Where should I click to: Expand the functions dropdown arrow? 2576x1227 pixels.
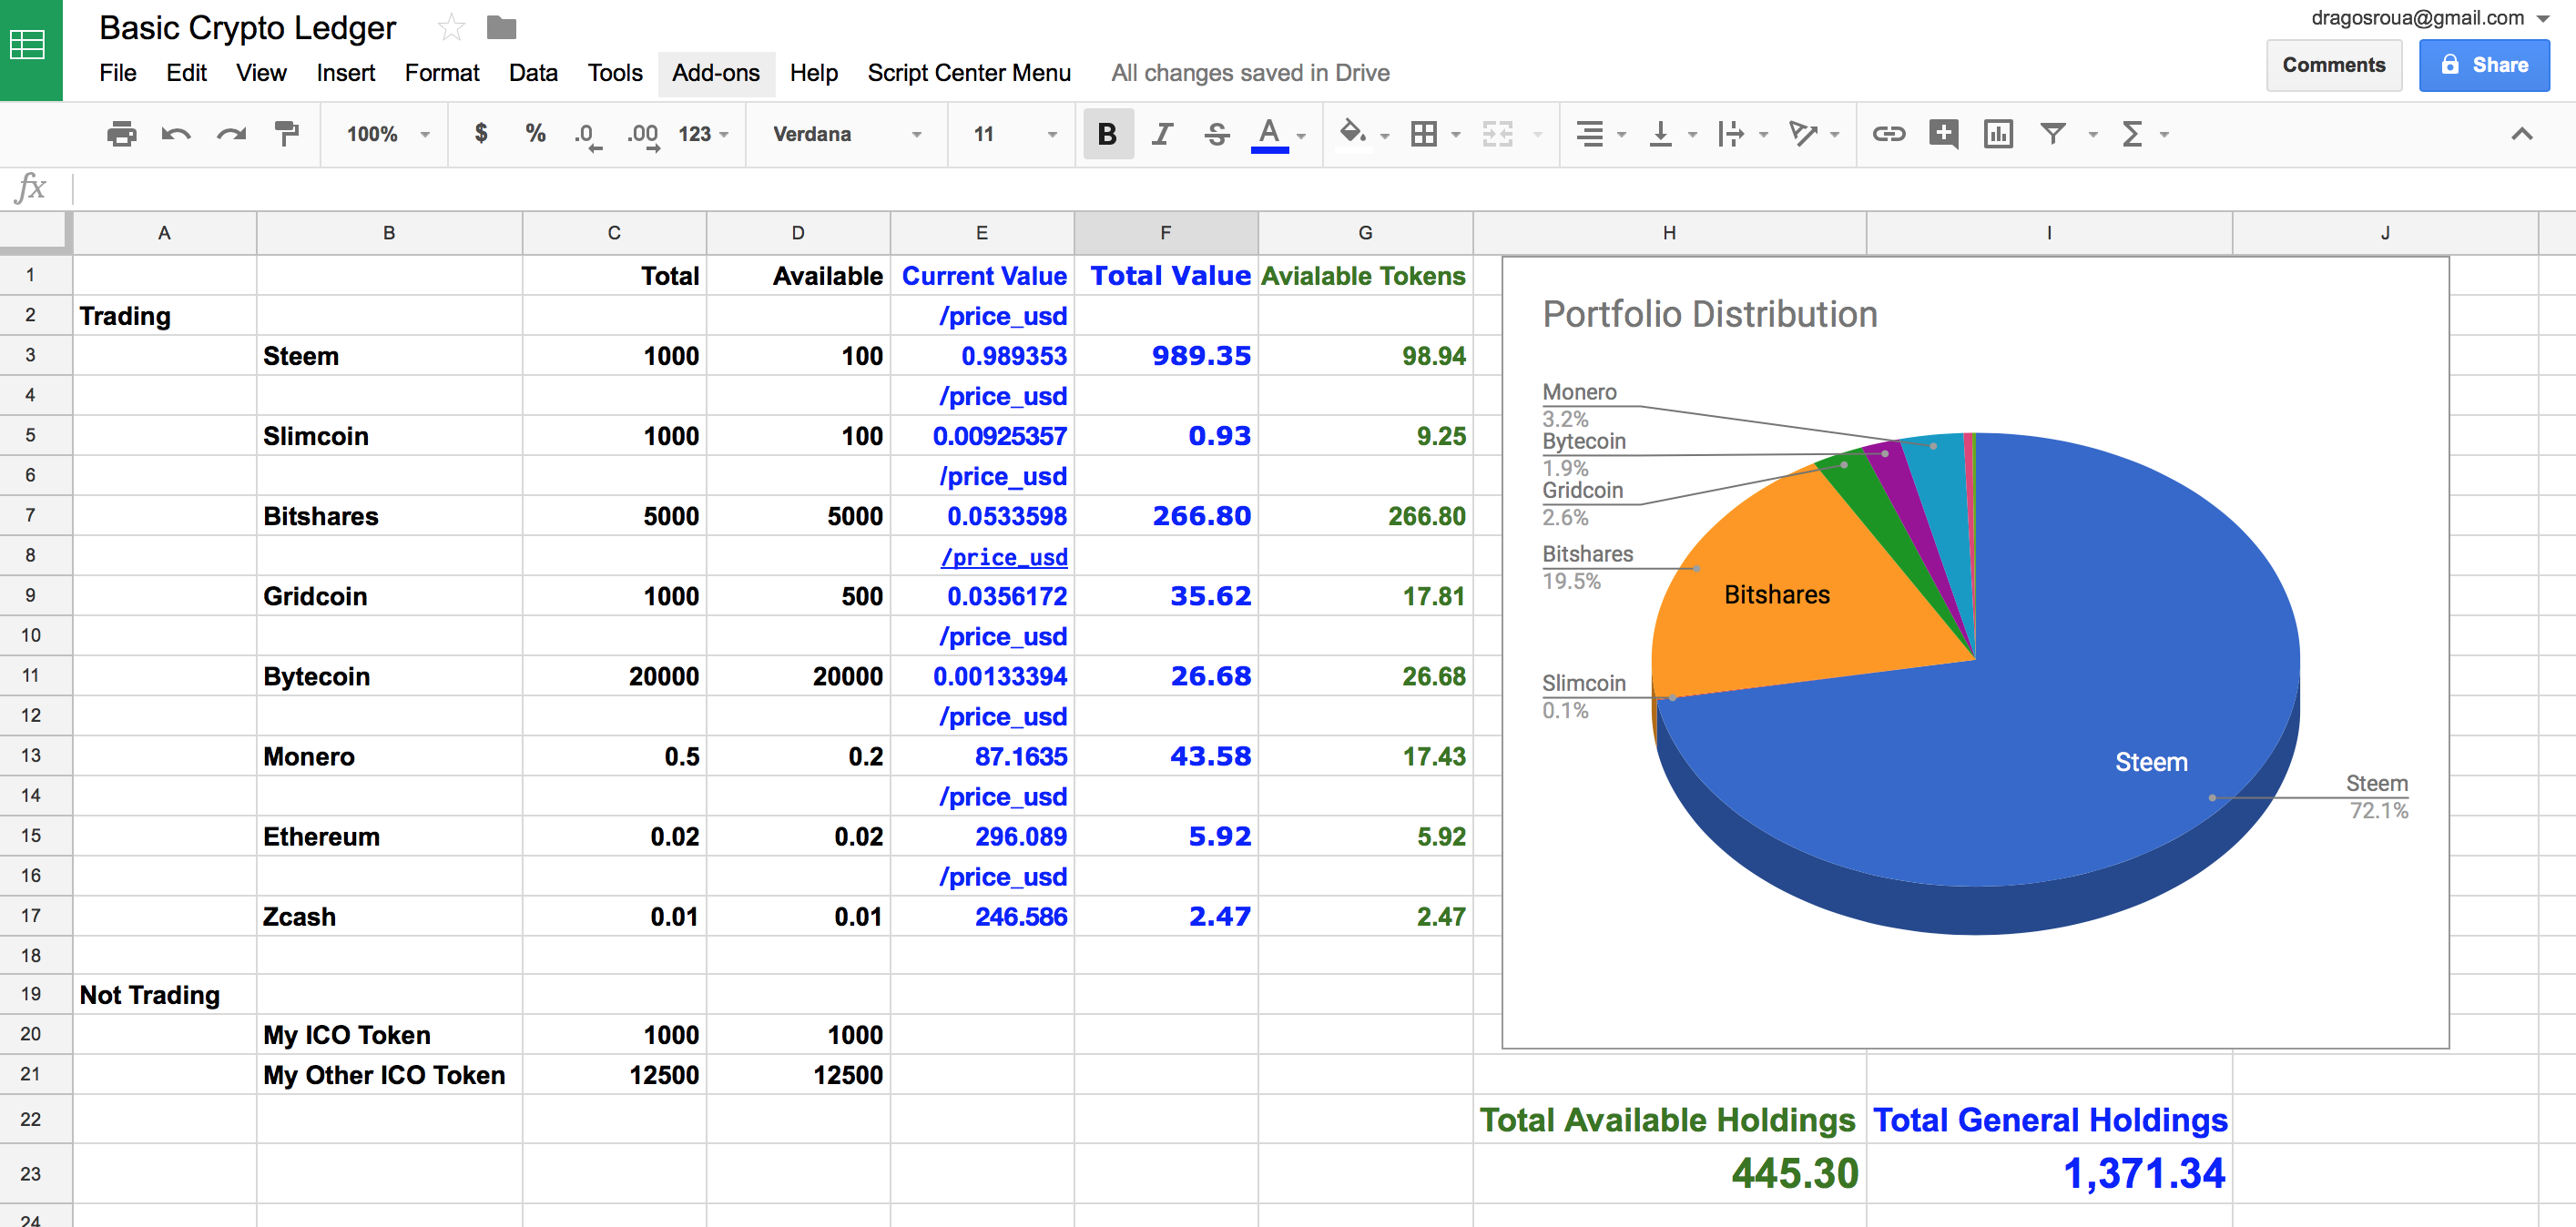[x=2164, y=135]
